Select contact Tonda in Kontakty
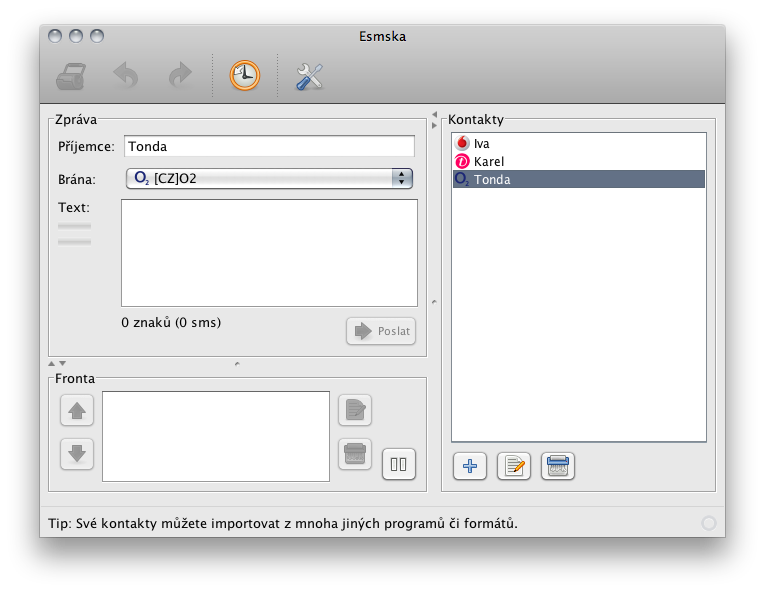The image size is (765, 592). click(579, 180)
